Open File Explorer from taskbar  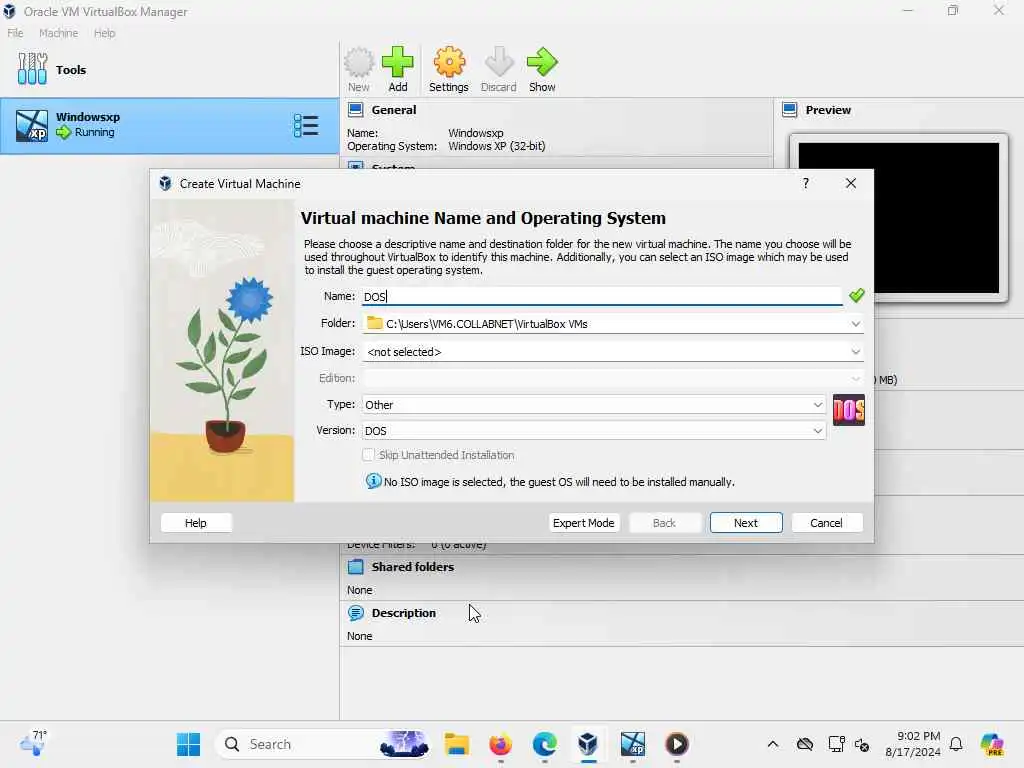click(456, 744)
